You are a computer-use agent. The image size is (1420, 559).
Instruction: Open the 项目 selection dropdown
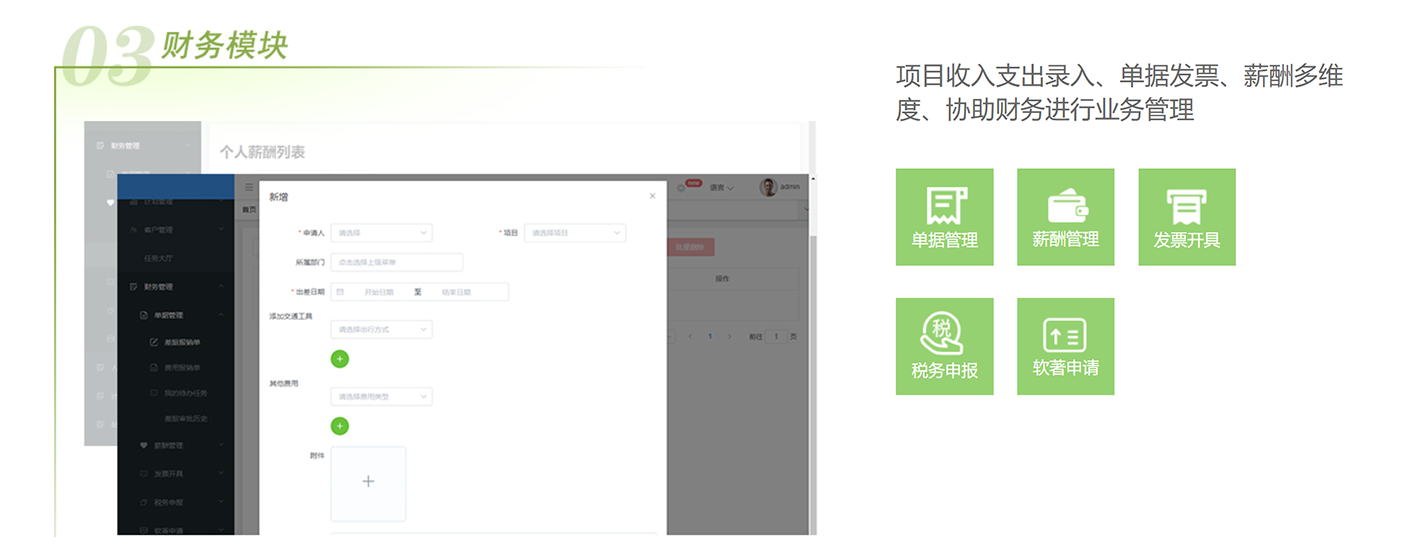(574, 233)
